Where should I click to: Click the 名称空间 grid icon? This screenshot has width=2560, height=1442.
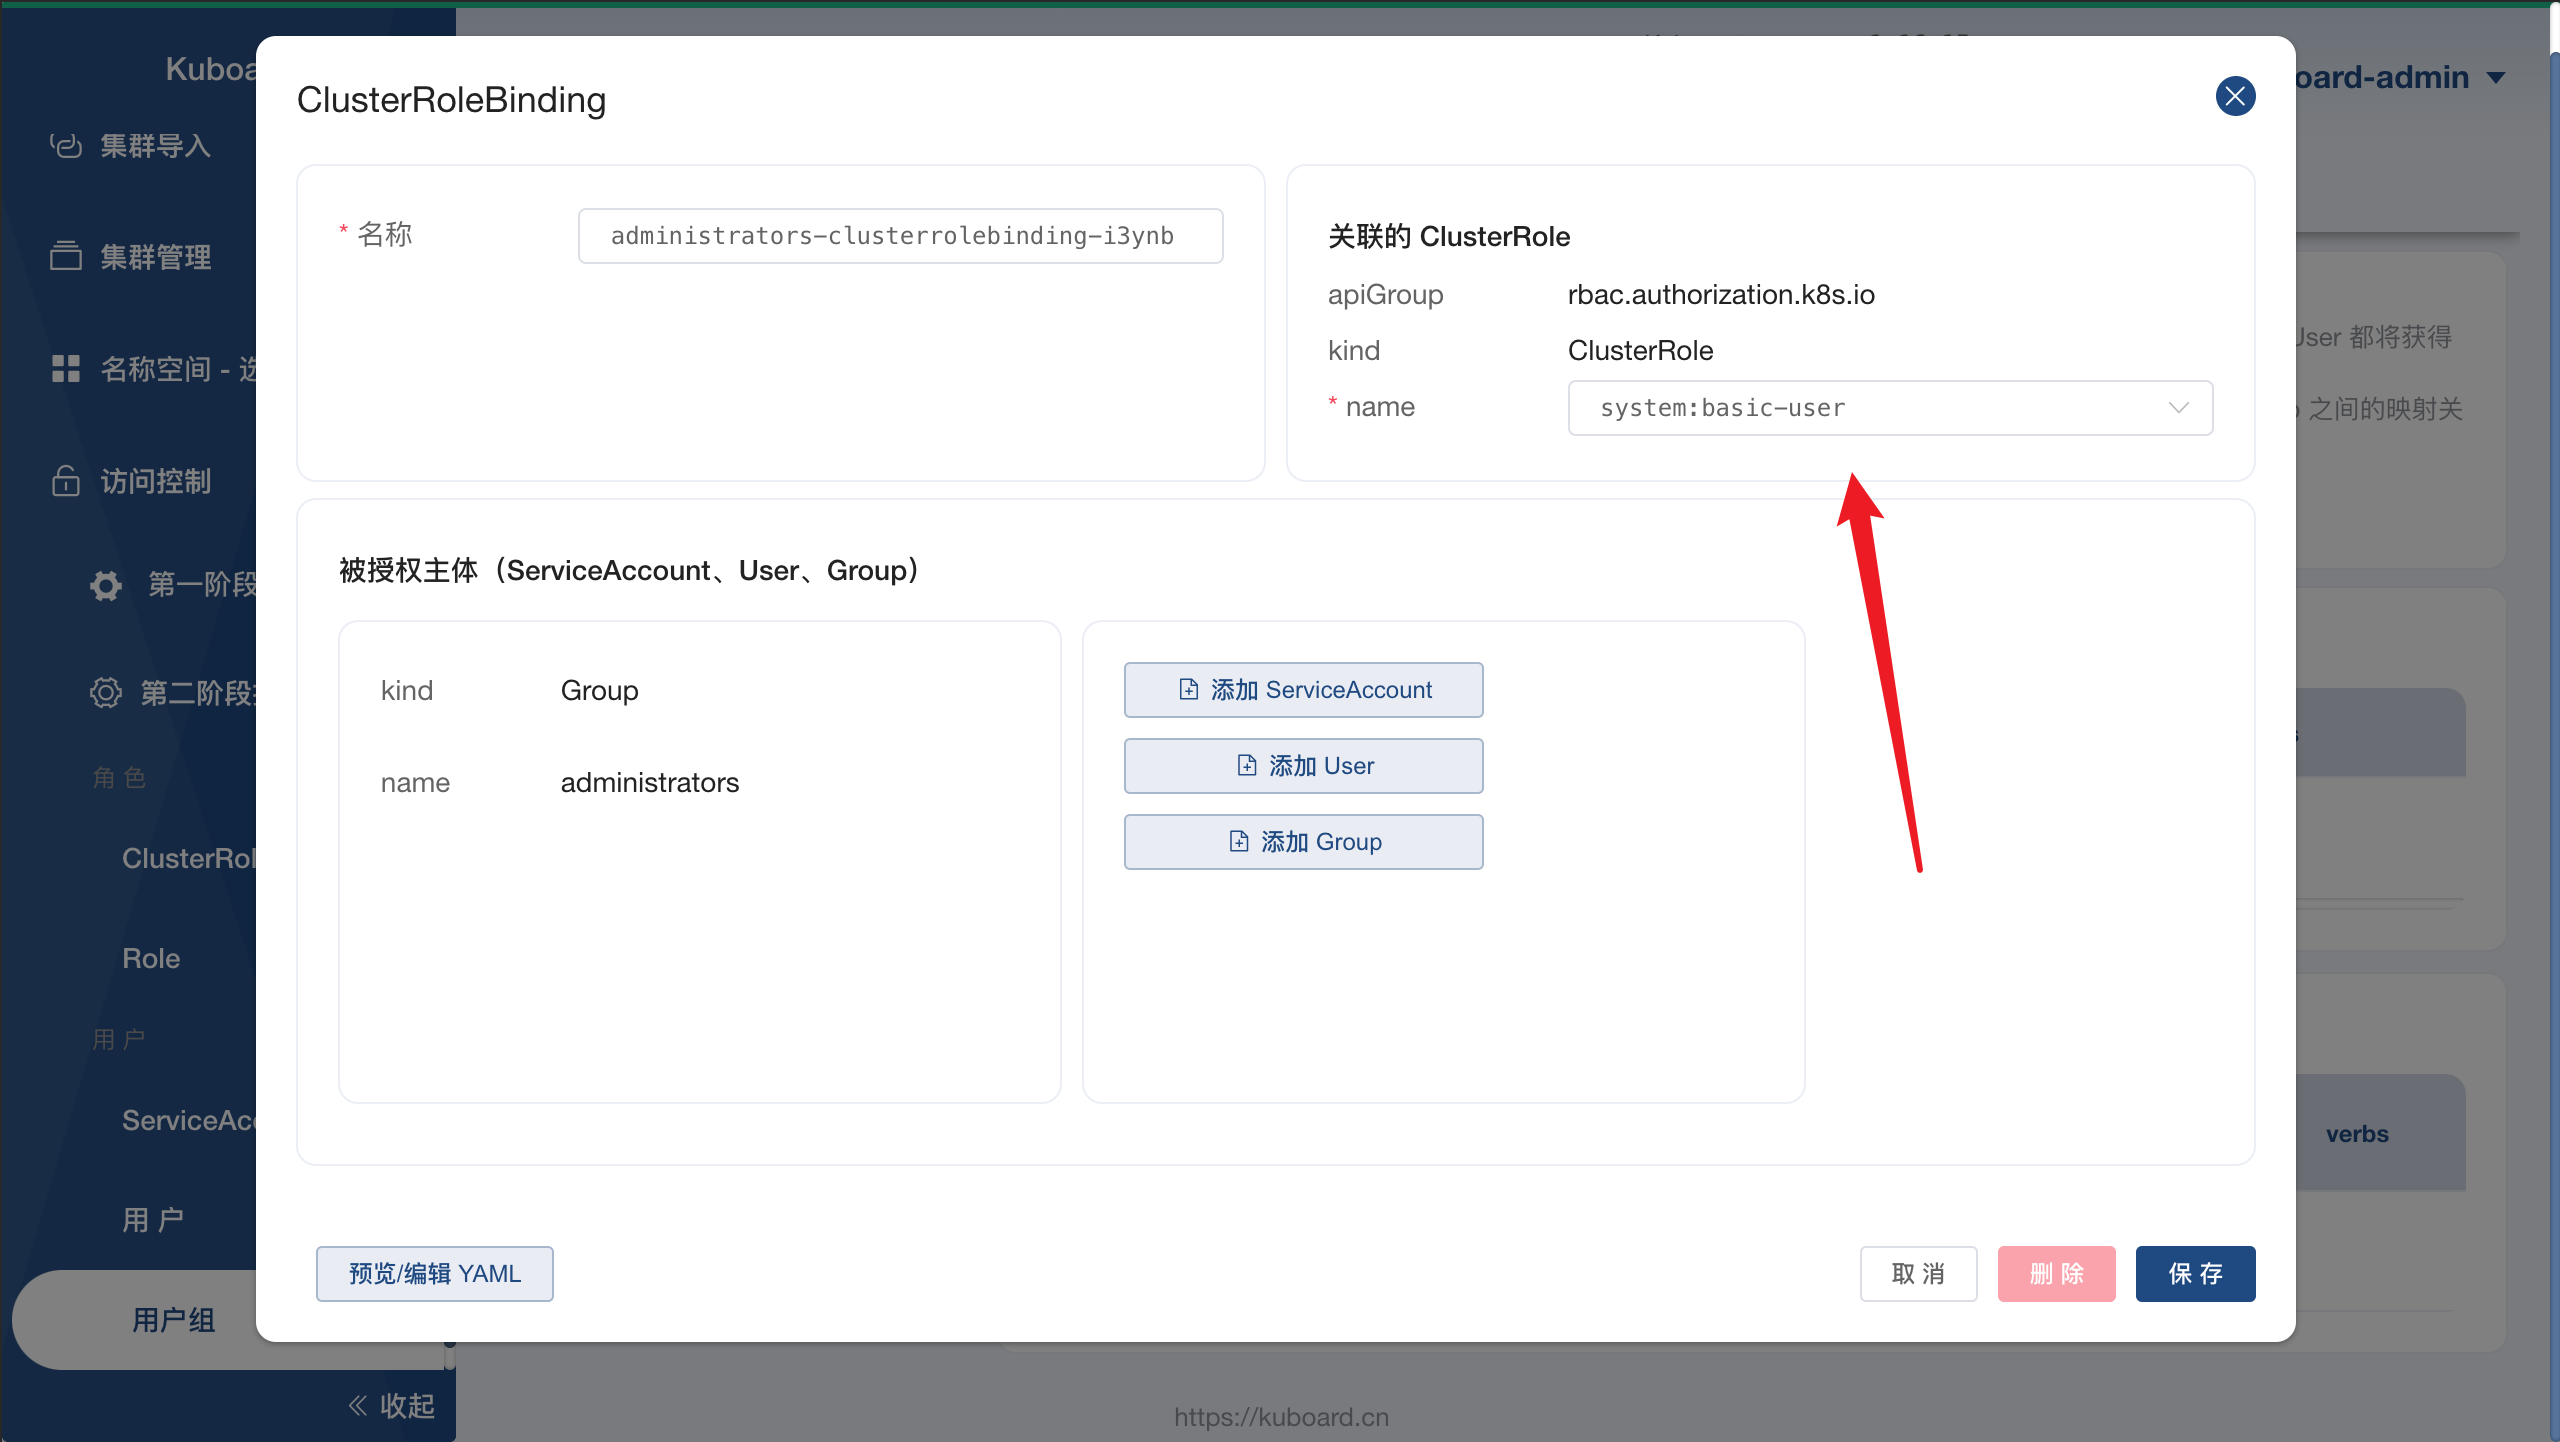coord(66,369)
